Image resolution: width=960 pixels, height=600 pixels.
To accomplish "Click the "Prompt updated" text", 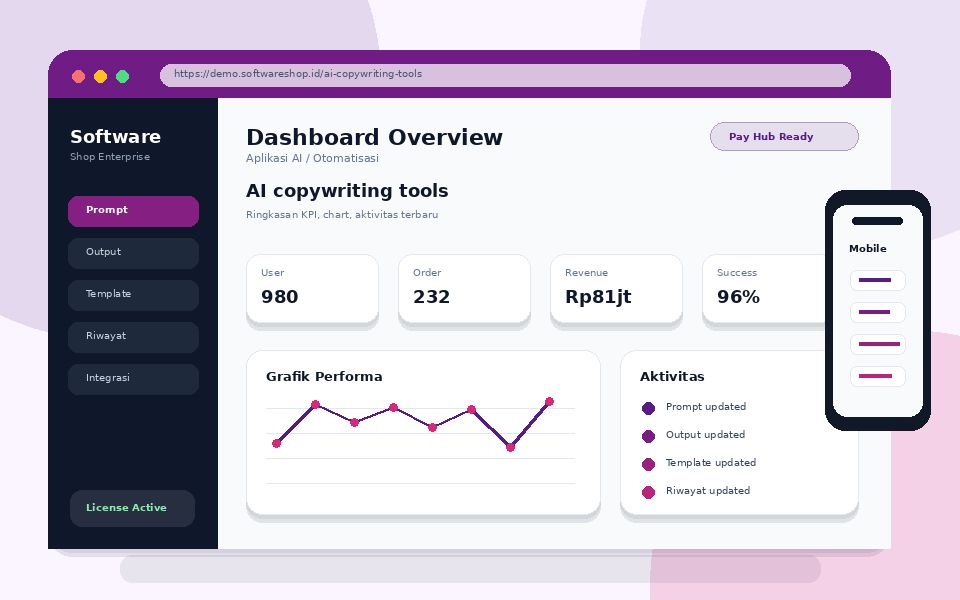I will pos(706,407).
